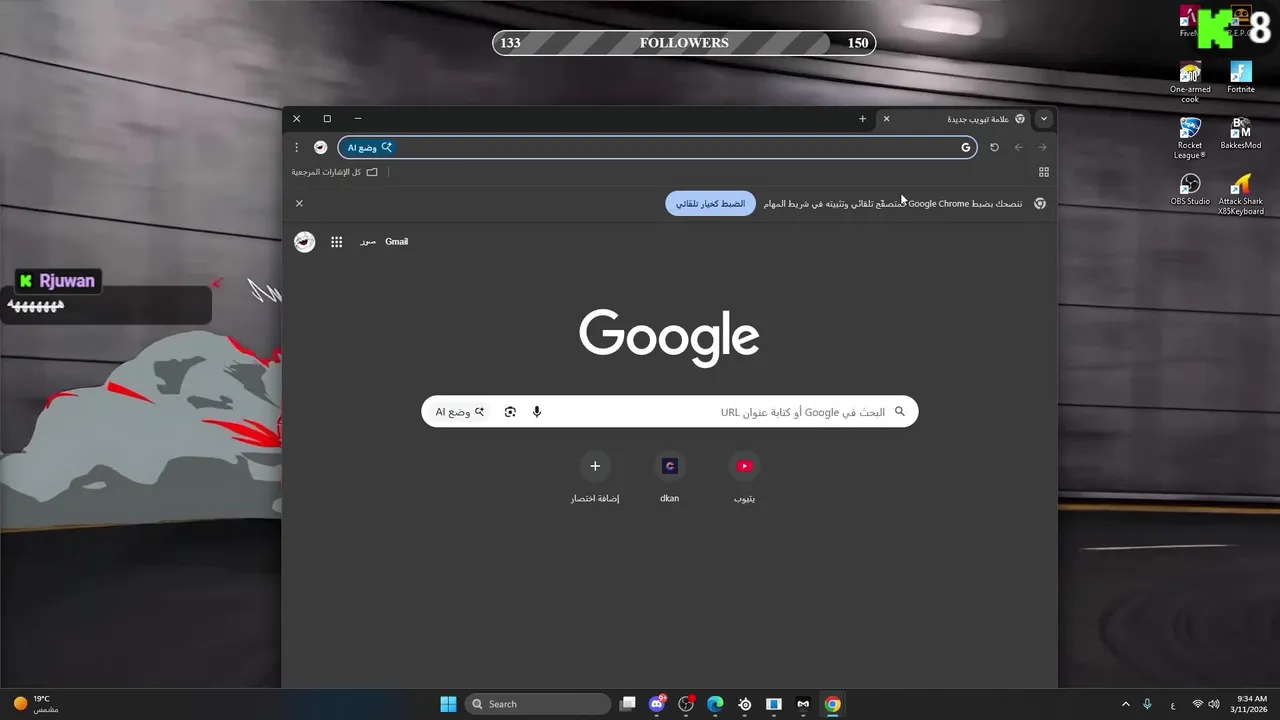This screenshot has width=1280, height=720.
Task: Click the right-pointing navigation arrow in Chrome's toolbar
Action: (1042, 147)
